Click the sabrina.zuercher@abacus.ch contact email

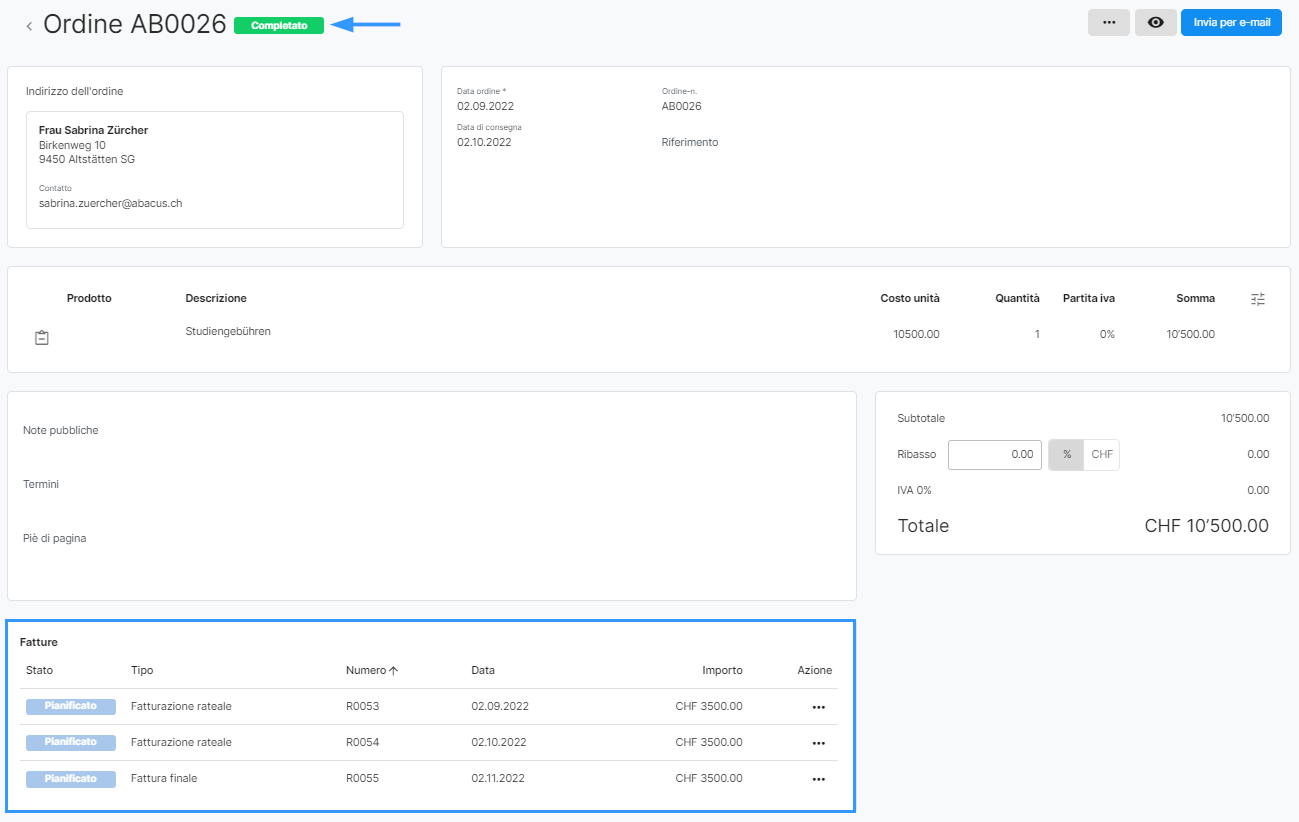tap(110, 203)
